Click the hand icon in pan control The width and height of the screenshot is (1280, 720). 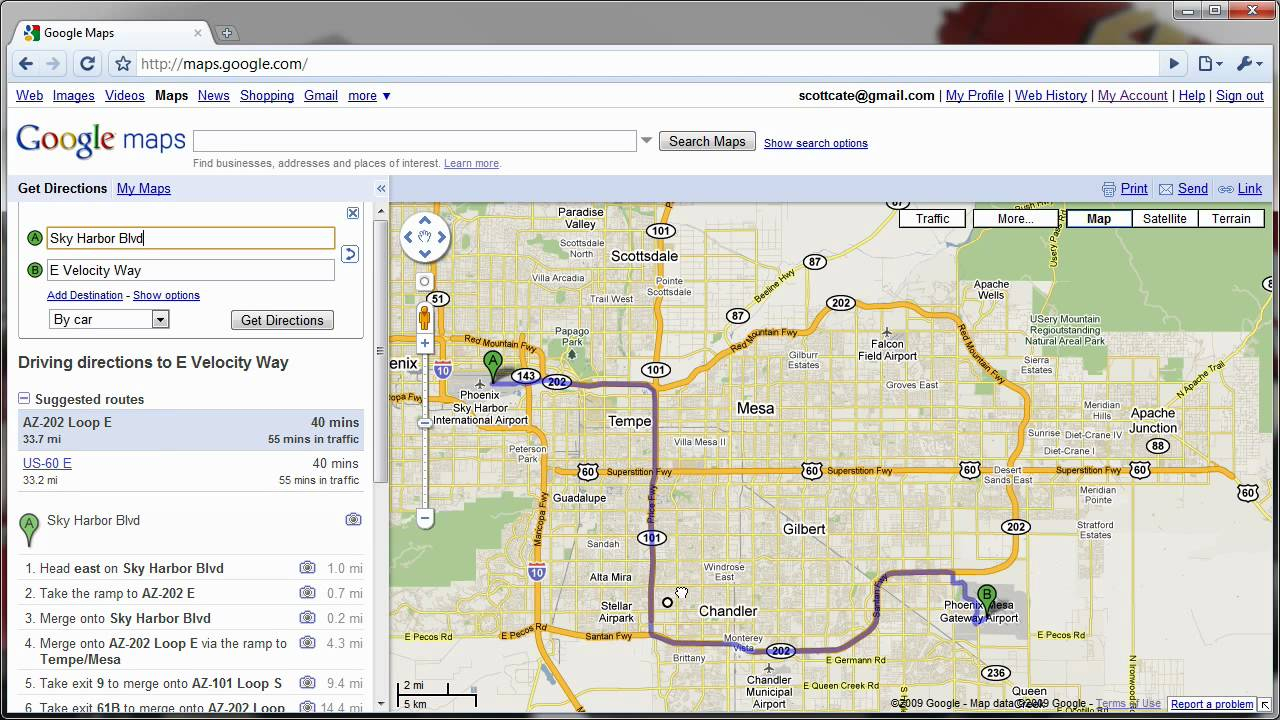coord(425,237)
